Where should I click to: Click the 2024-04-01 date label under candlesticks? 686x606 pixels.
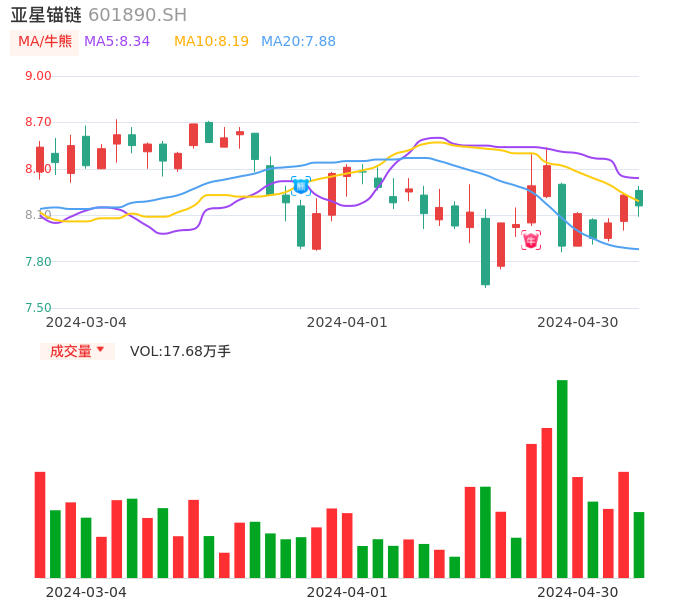pos(347,322)
